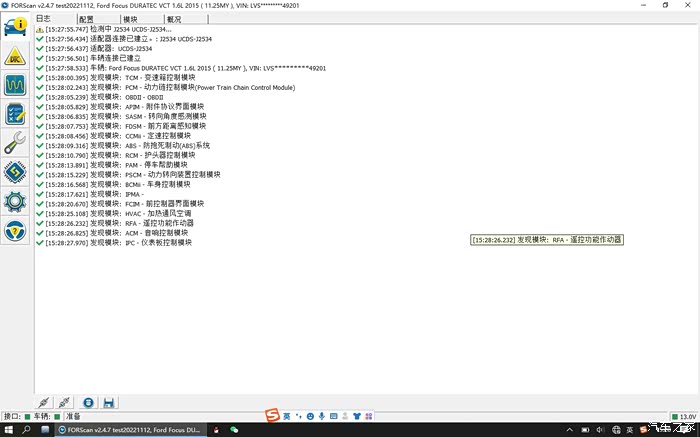The width and height of the screenshot is (700, 437).
Task: Select the PCM Power Train log entry
Action: click(166, 87)
